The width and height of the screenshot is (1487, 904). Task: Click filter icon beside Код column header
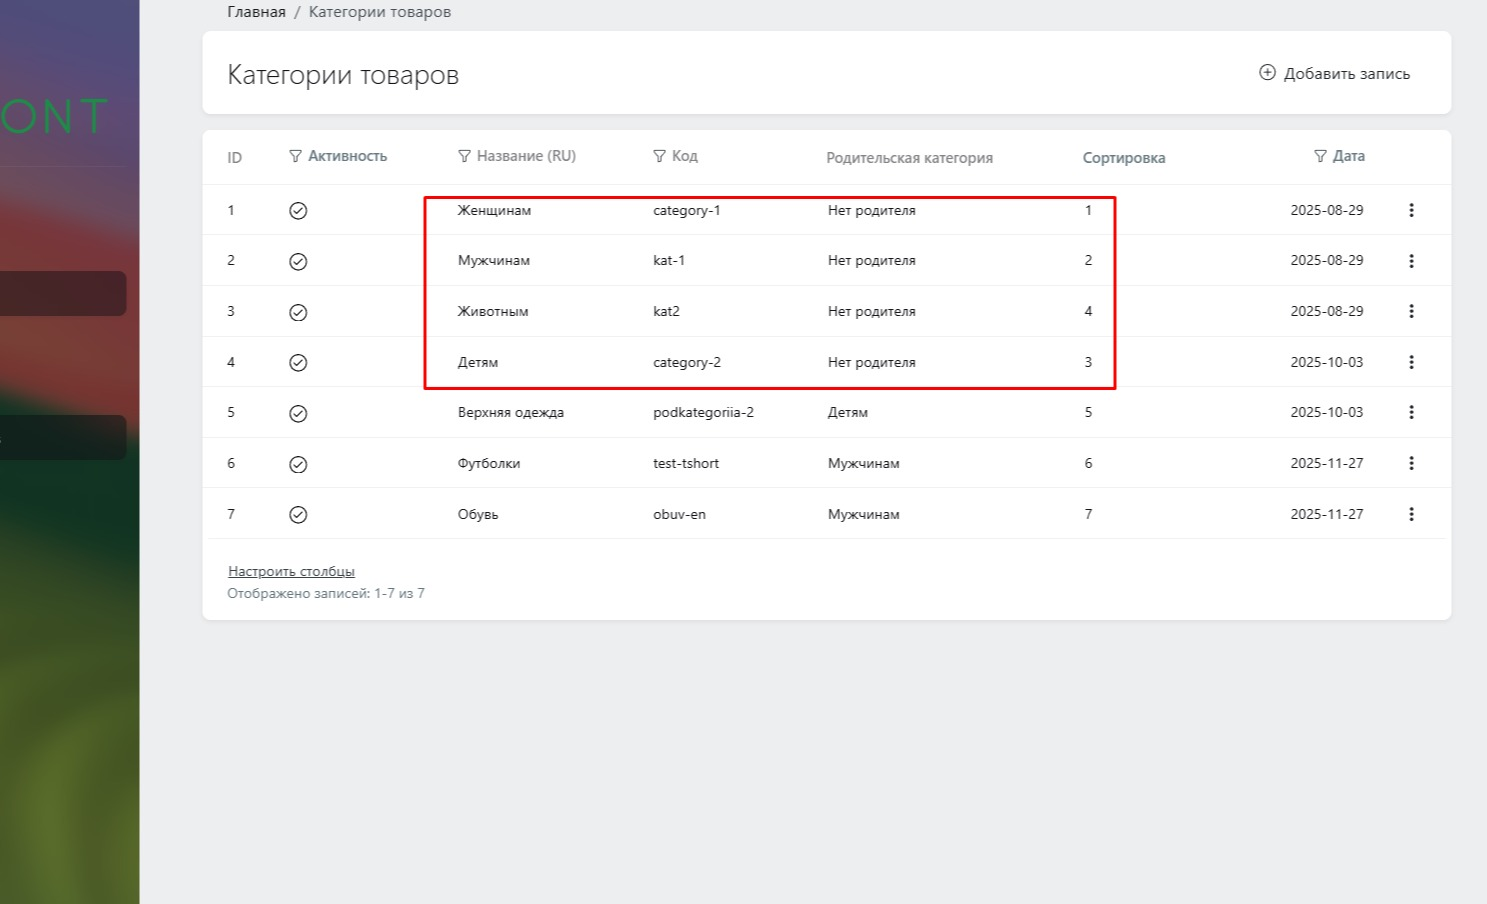click(x=659, y=157)
